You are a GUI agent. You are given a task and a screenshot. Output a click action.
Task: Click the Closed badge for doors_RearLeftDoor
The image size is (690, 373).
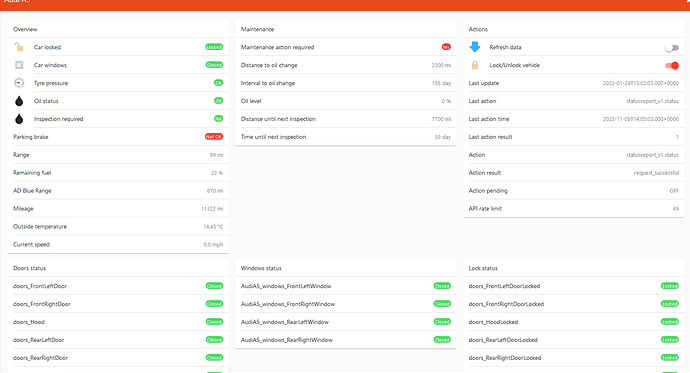(214, 340)
